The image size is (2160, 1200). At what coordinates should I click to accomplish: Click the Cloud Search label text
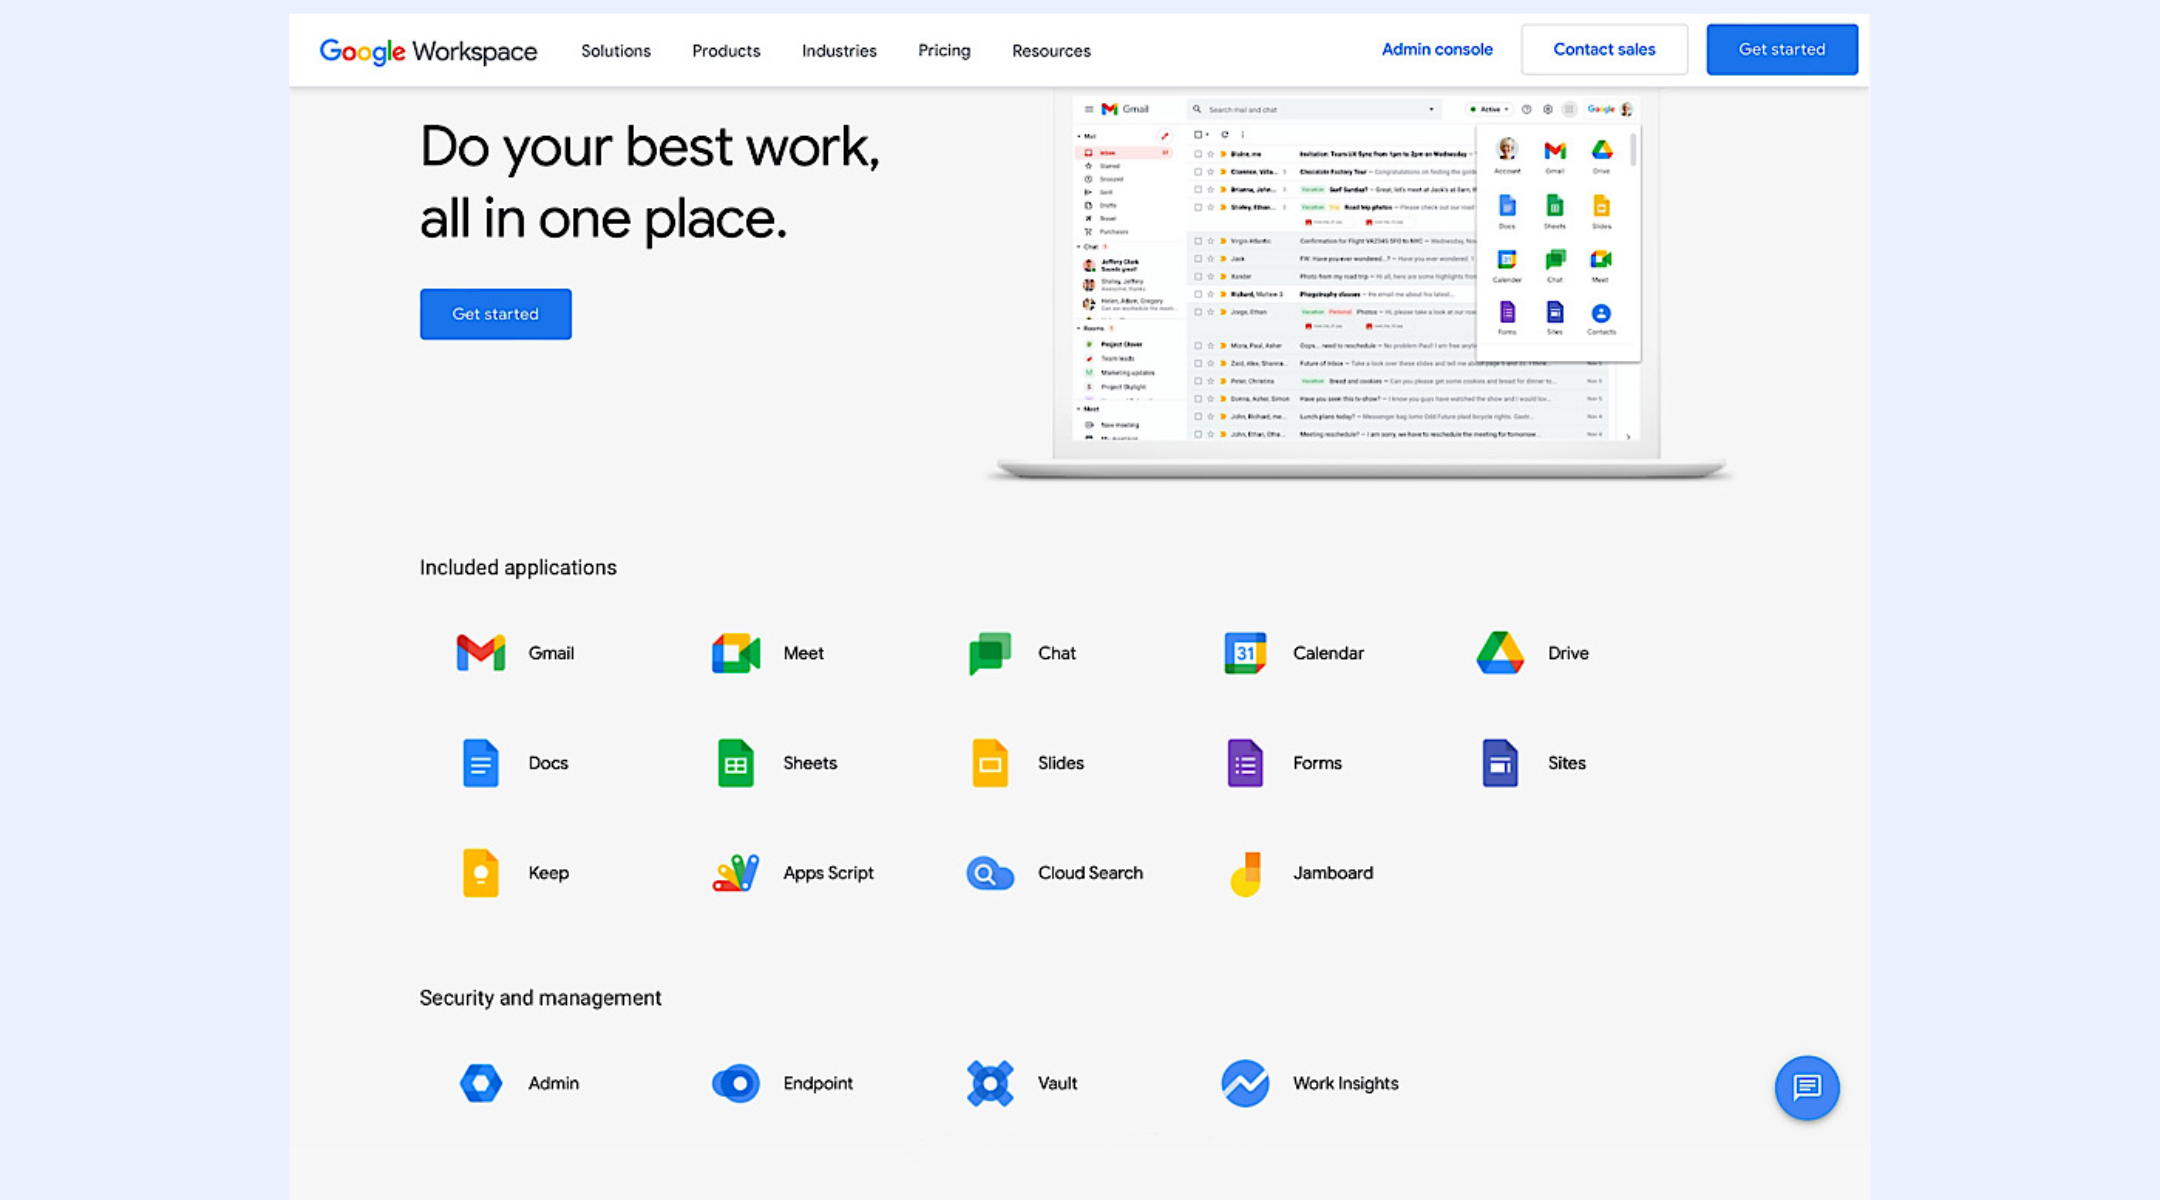1090,873
